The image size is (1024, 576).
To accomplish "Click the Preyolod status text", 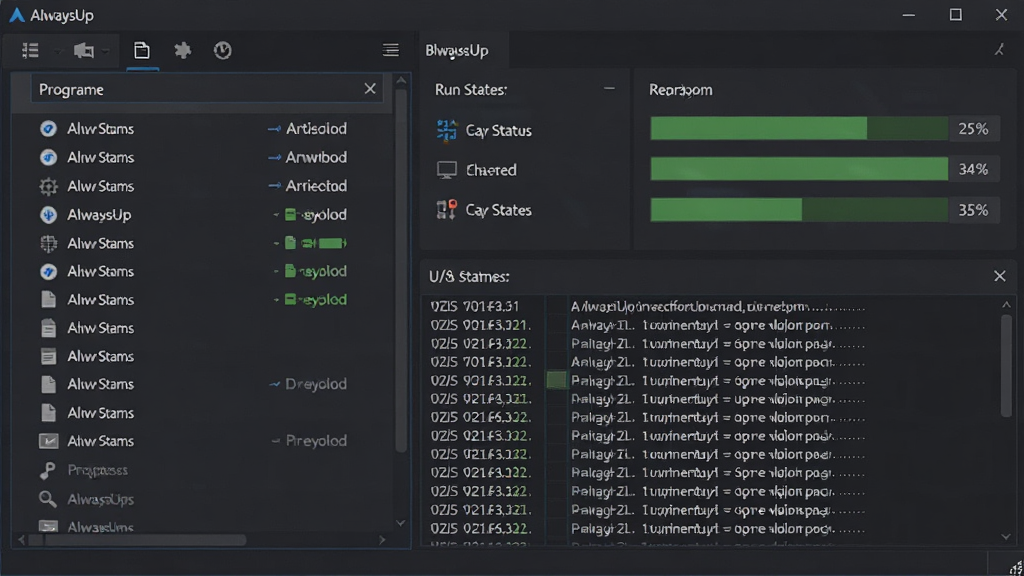I will pos(316,441).
